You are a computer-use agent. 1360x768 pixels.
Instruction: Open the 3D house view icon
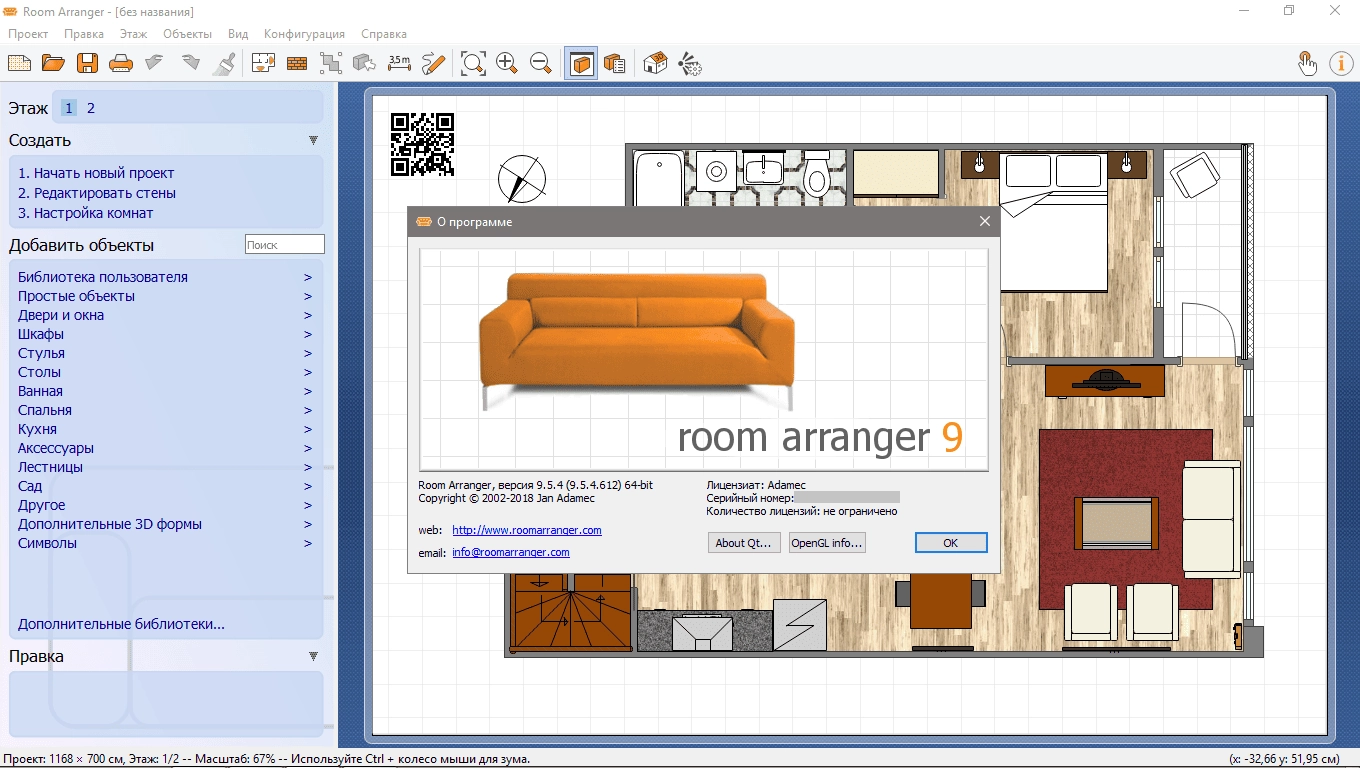coord(655,63)
